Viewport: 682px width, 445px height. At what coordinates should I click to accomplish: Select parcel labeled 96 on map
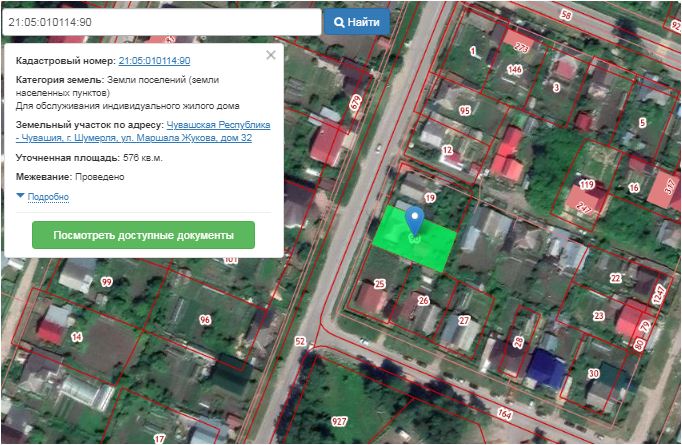pyautogui.click(x=205, y=320)
